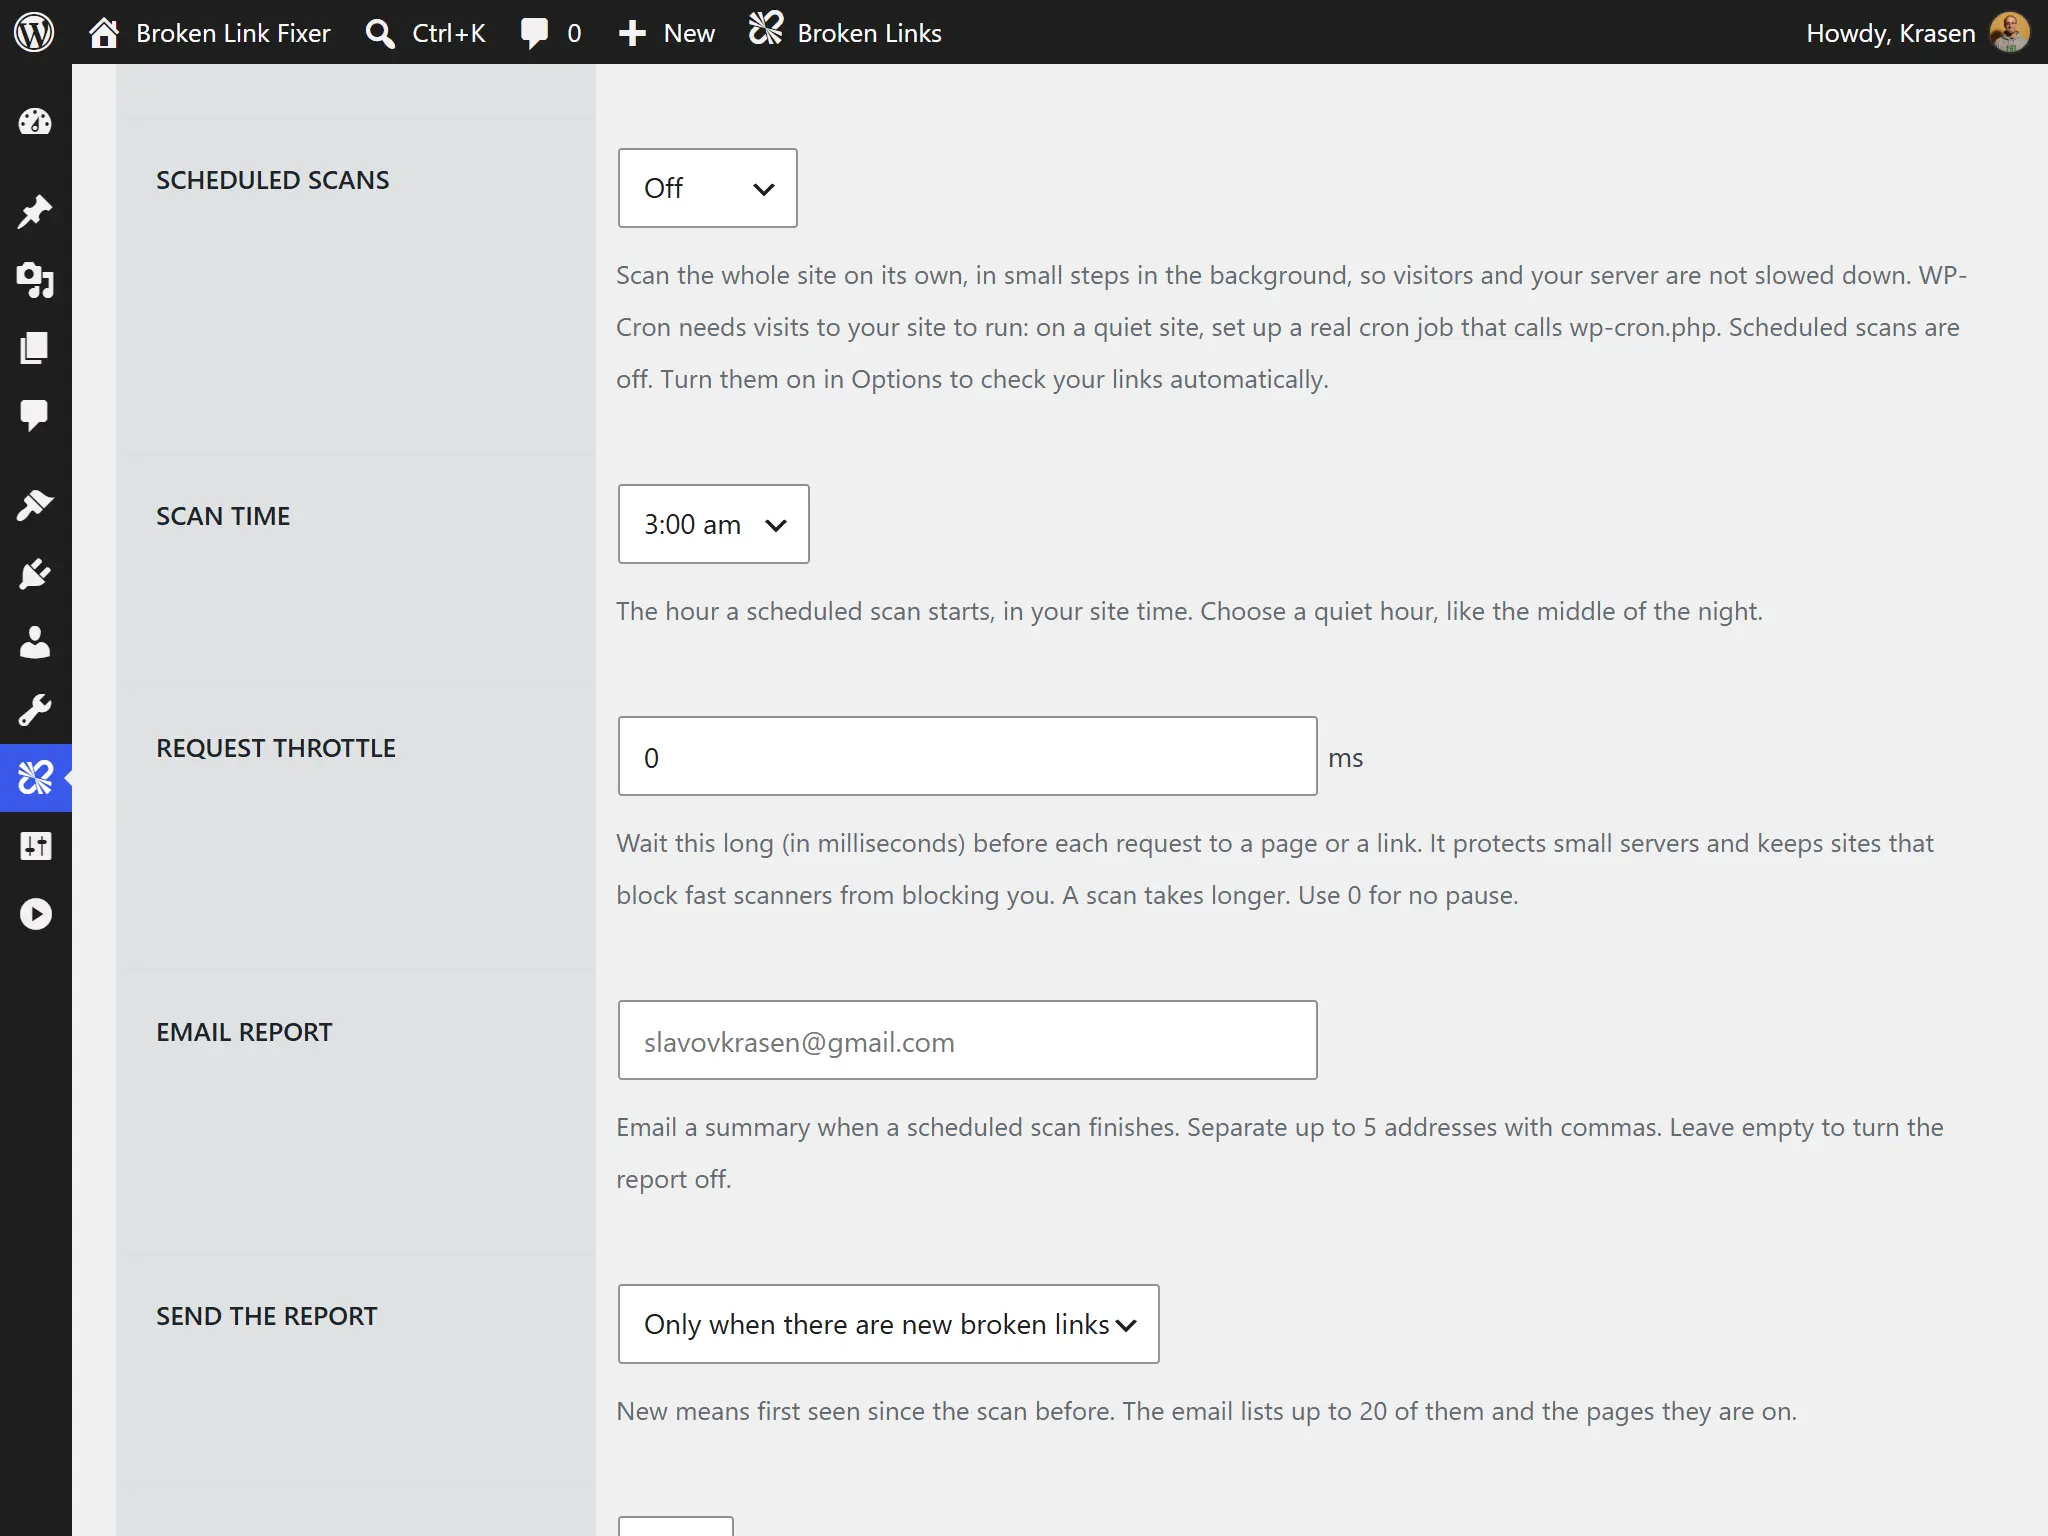The height and width of the screenshot is (1536, 2048).
Task: Open the comments bubble in admin bar
Action: [550, 32]
